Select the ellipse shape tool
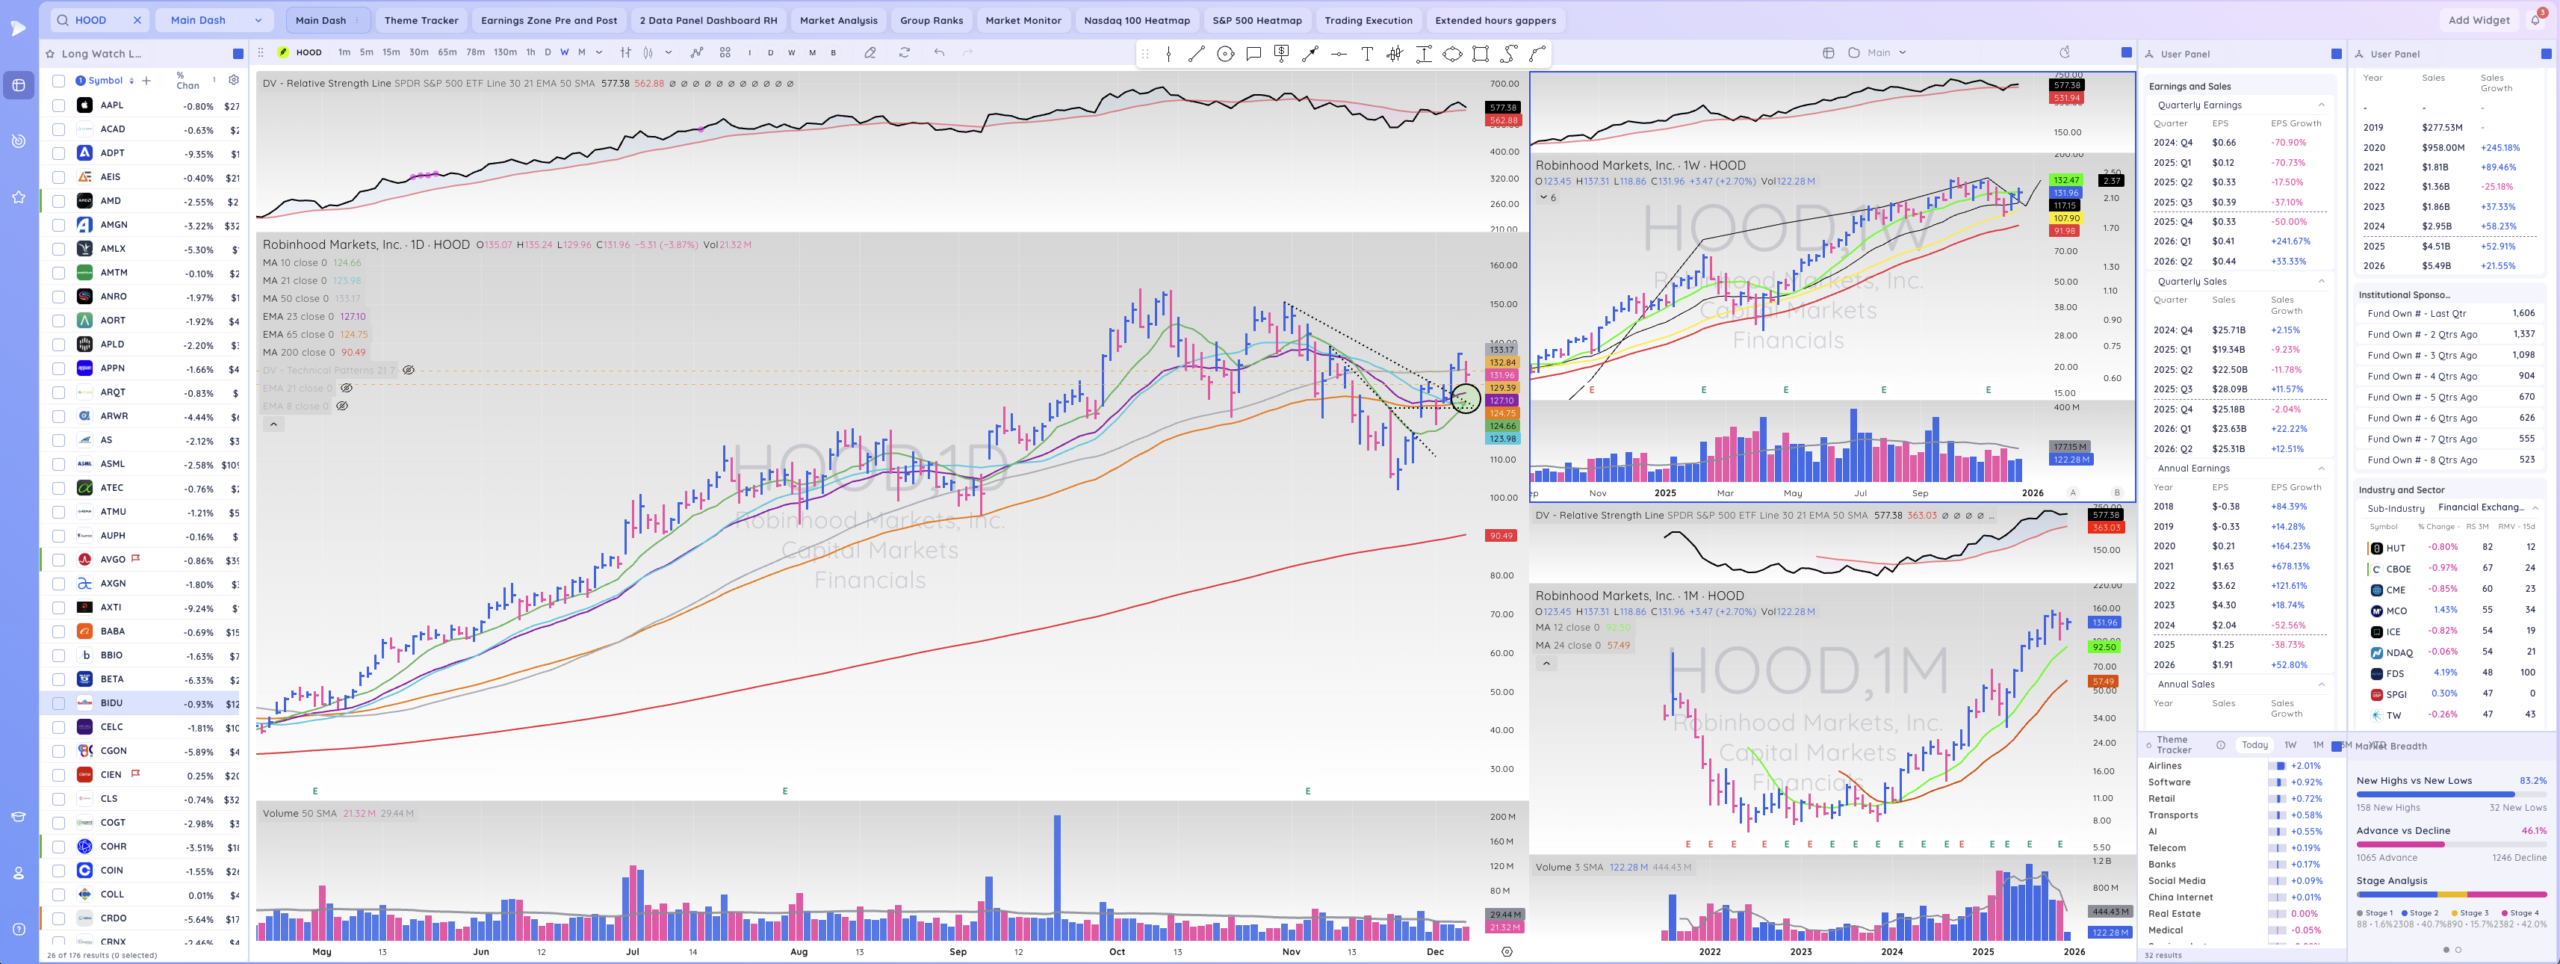The image size is (2560, 964). pos(1452,54)
